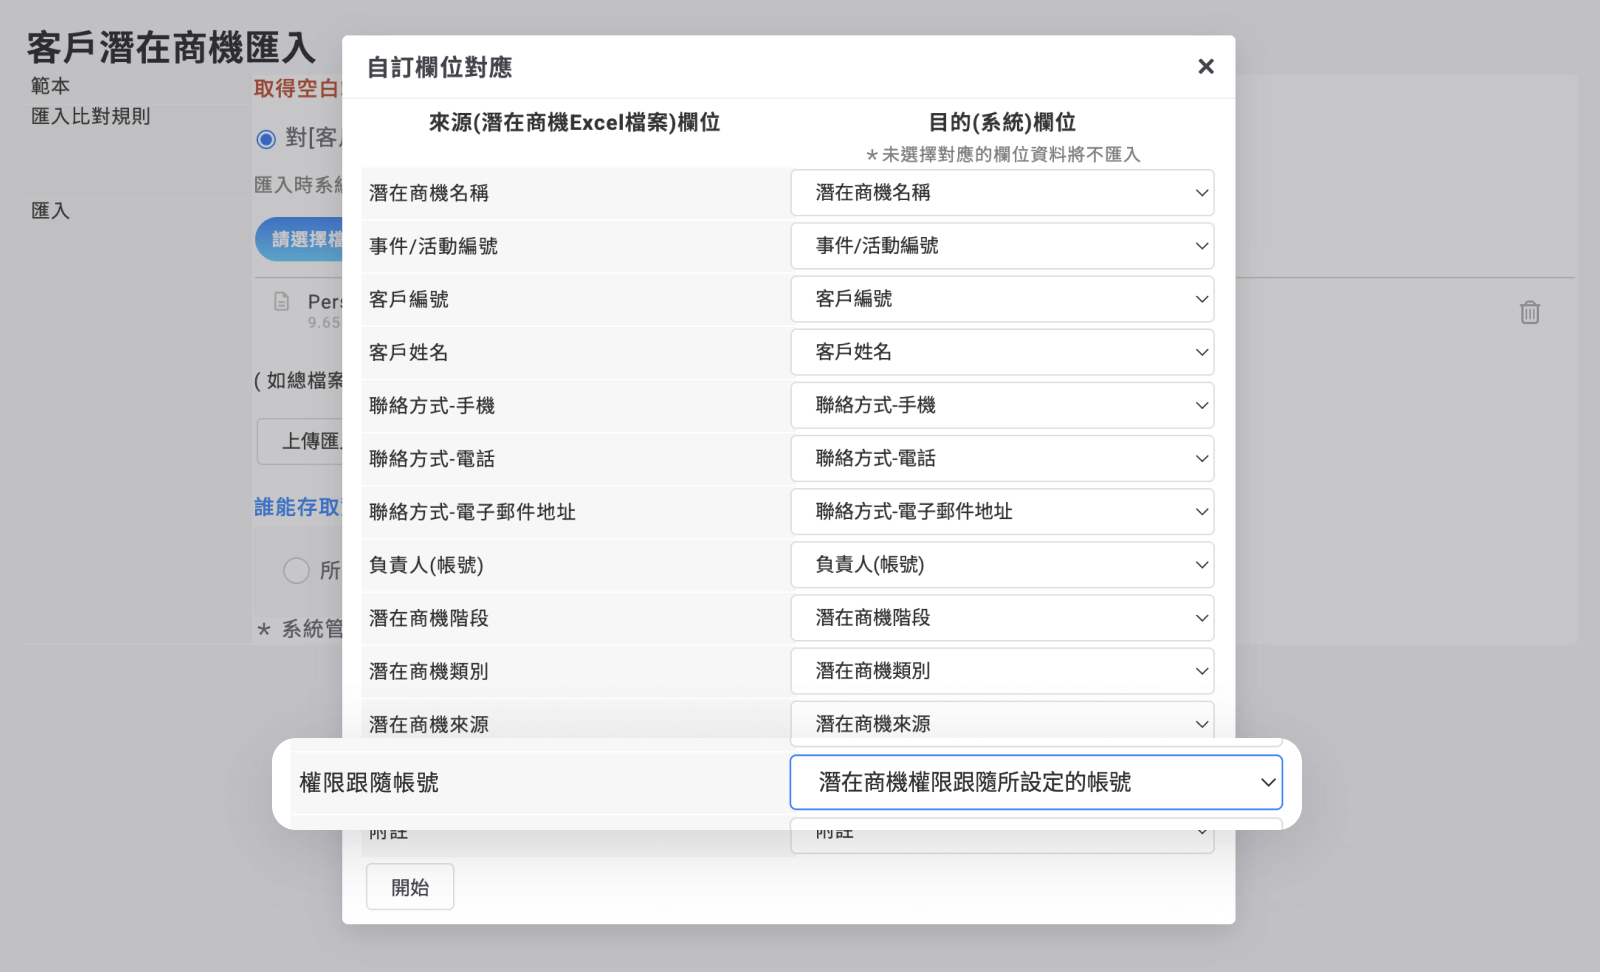Click the 取得空白 template link

click(297, 88)
